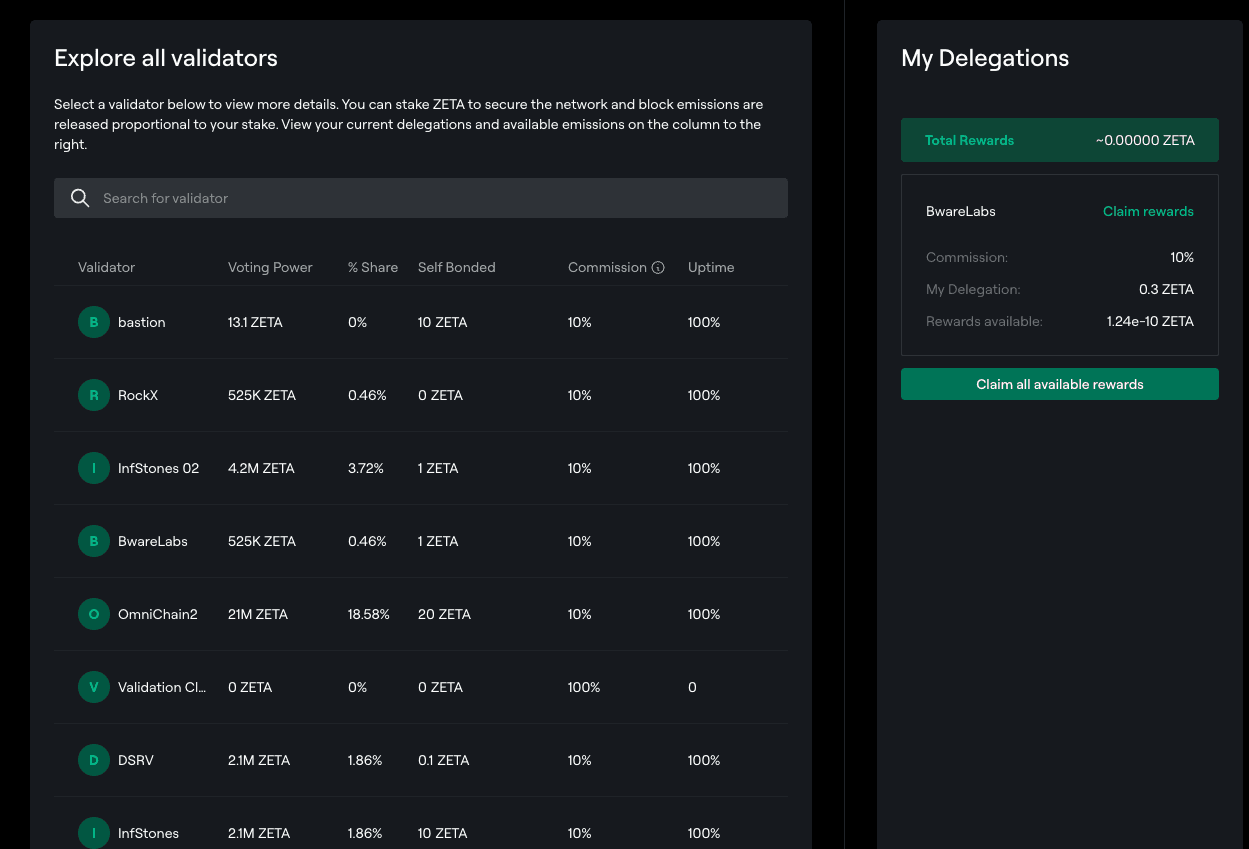Sort by % Share column header

372,267
